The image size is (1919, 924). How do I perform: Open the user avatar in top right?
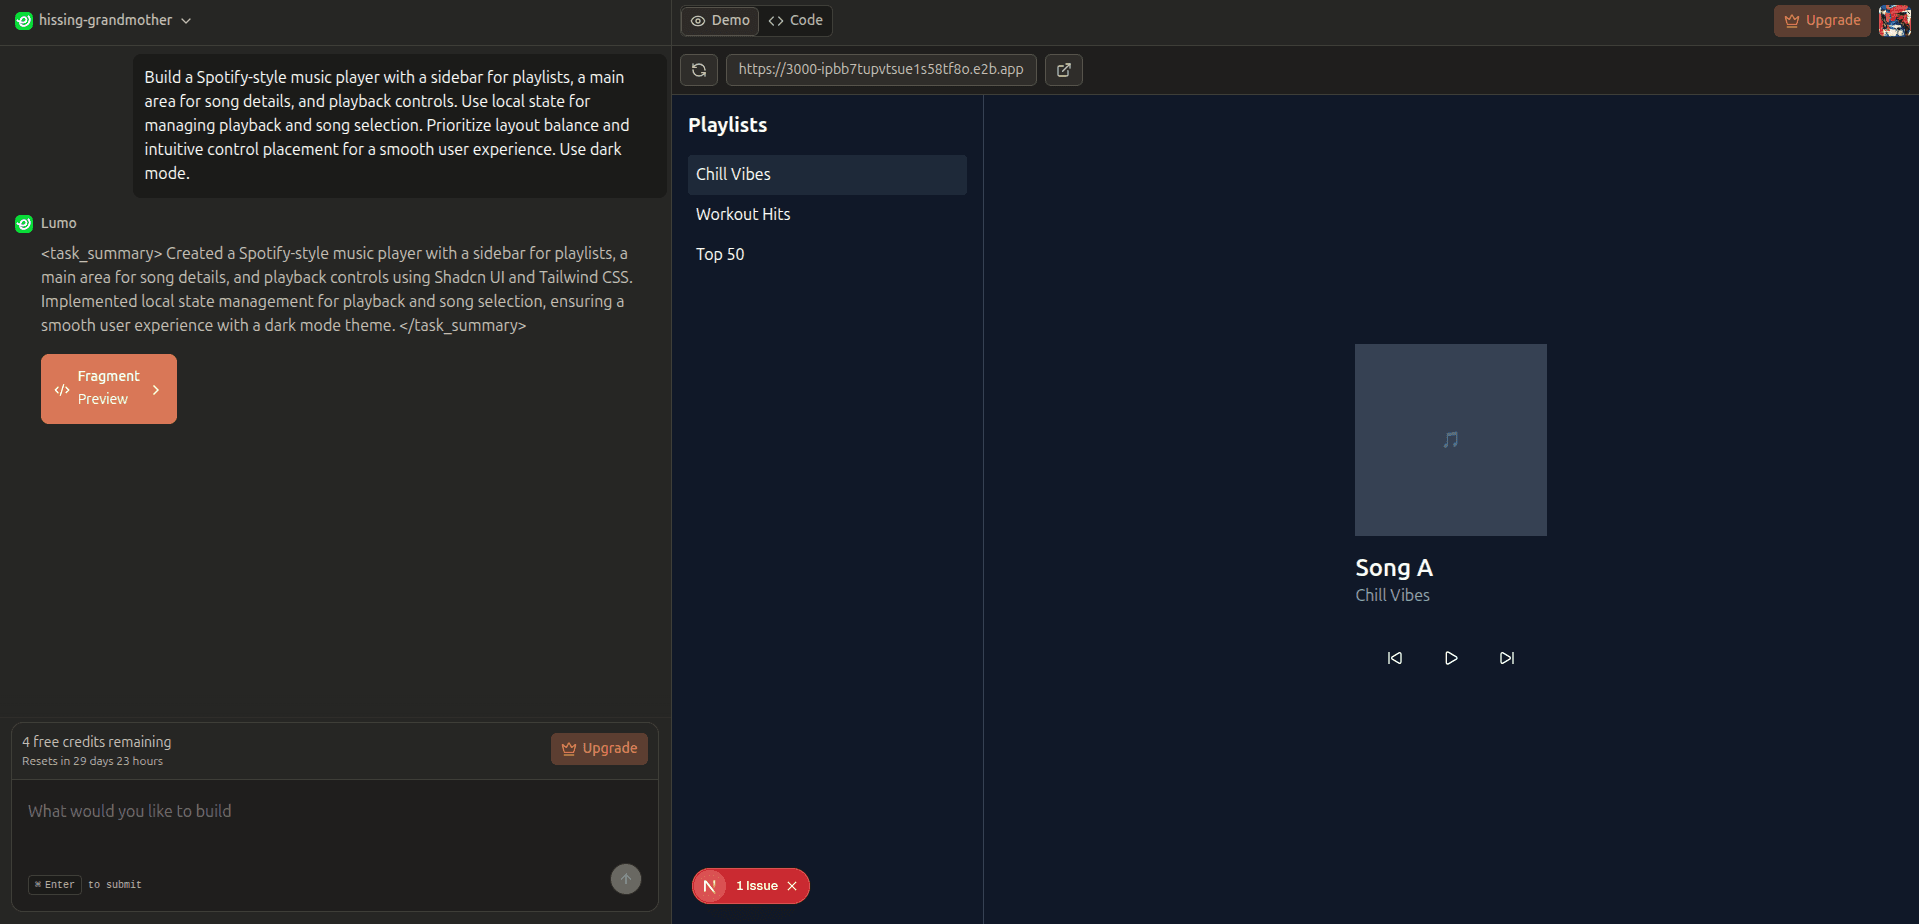pos(1894,20)
